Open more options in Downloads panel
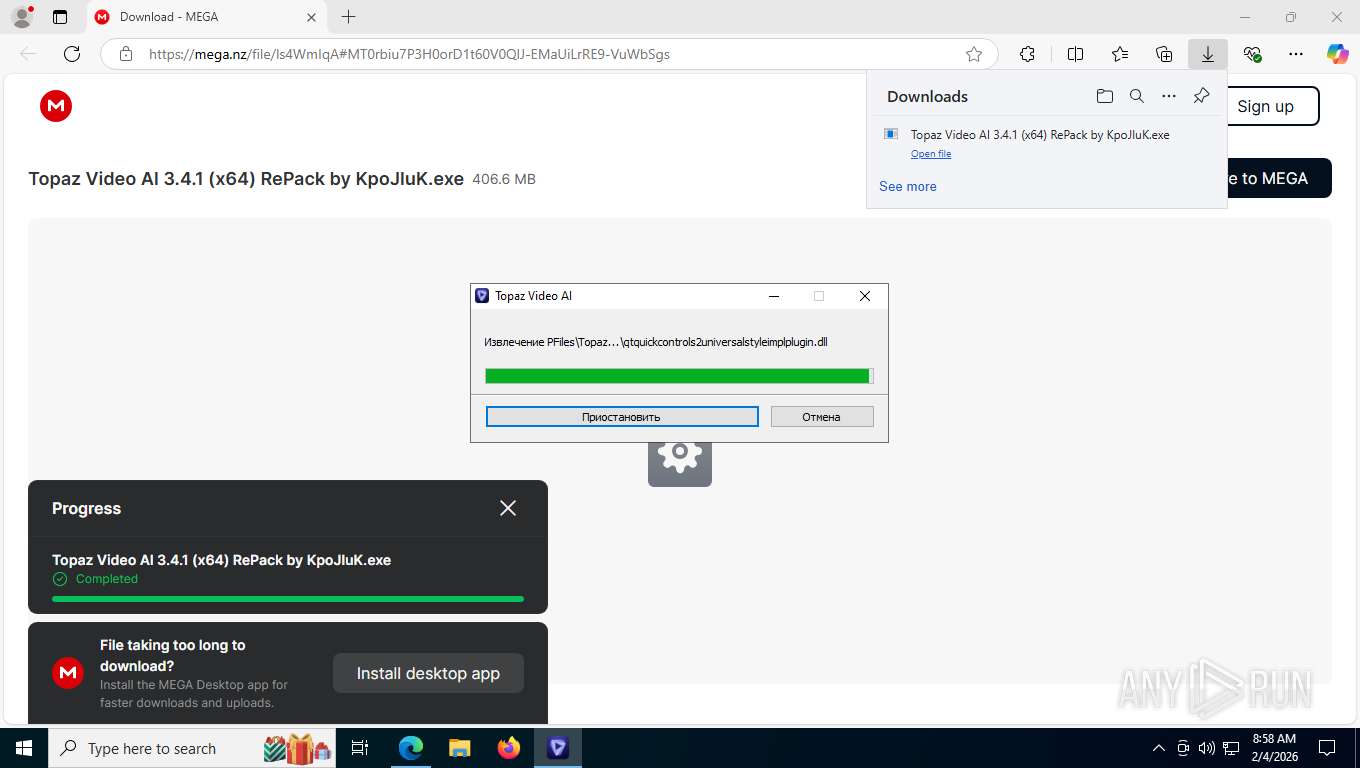The height and width of the screenshot is (768, 1360). [1168, 96]
